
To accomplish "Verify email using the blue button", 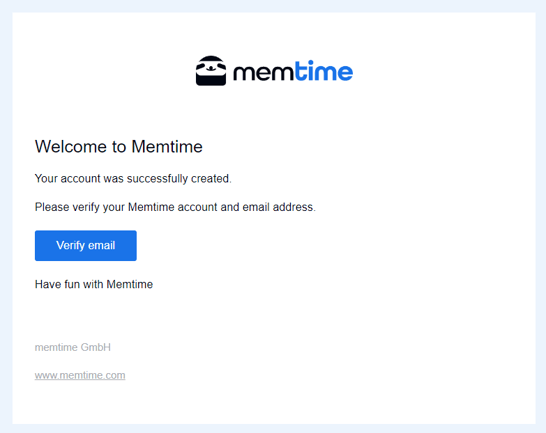I will tap(86, 246).
